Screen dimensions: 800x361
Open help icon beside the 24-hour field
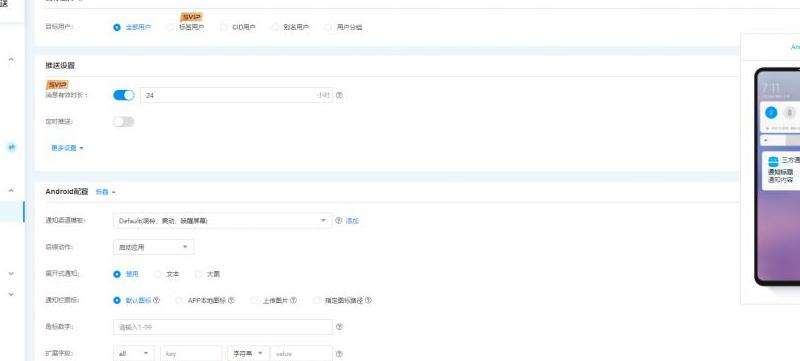point(339,95)
